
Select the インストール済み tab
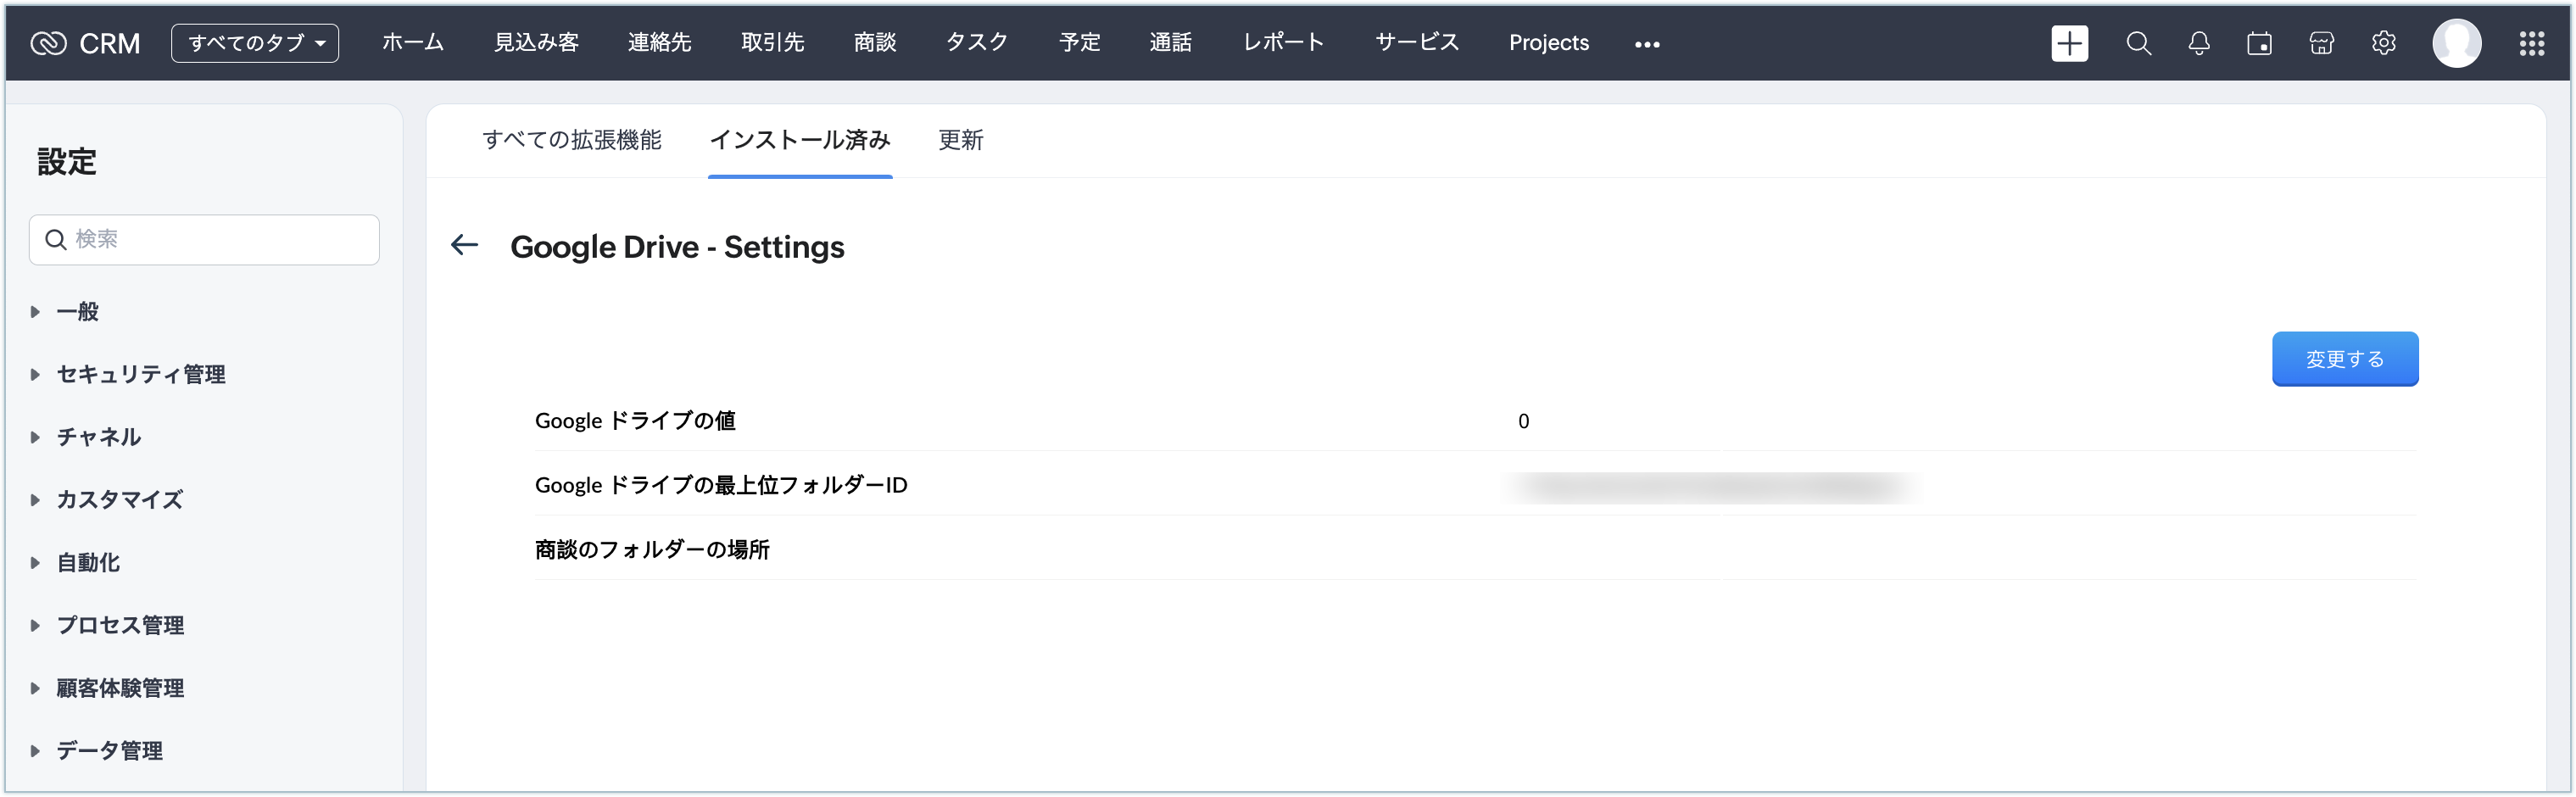[x=800, y=140]
